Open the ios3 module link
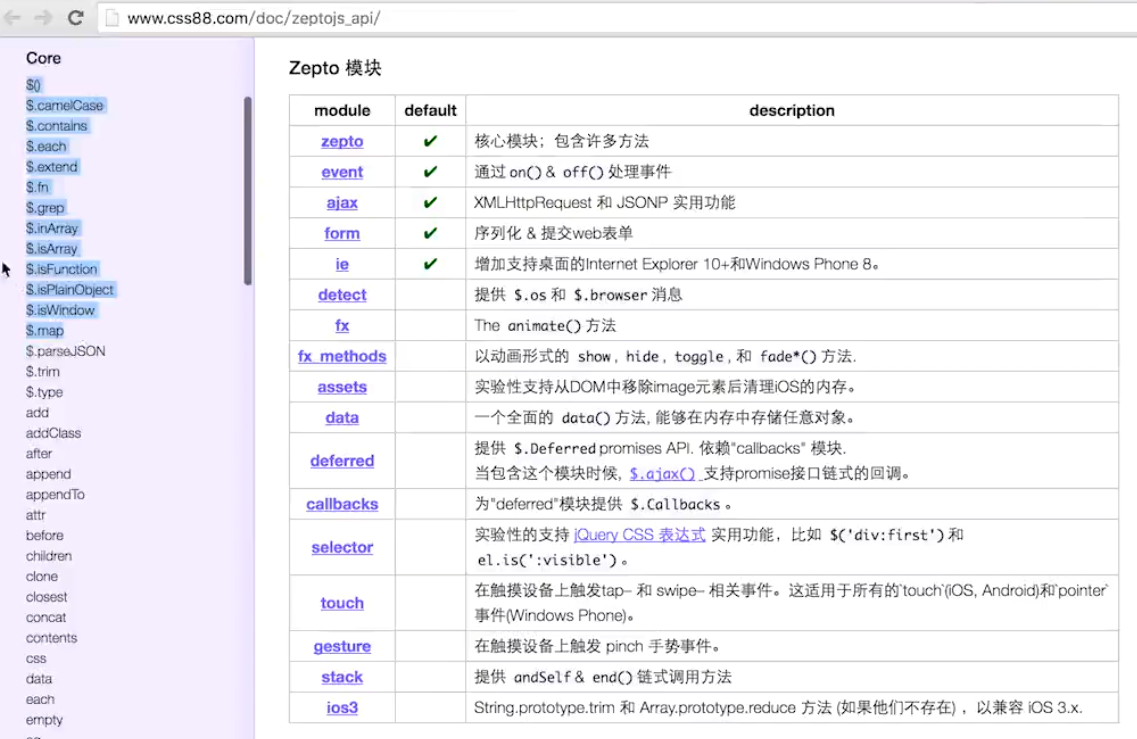This screenshot has width=1137, height=739. (342, 708)
